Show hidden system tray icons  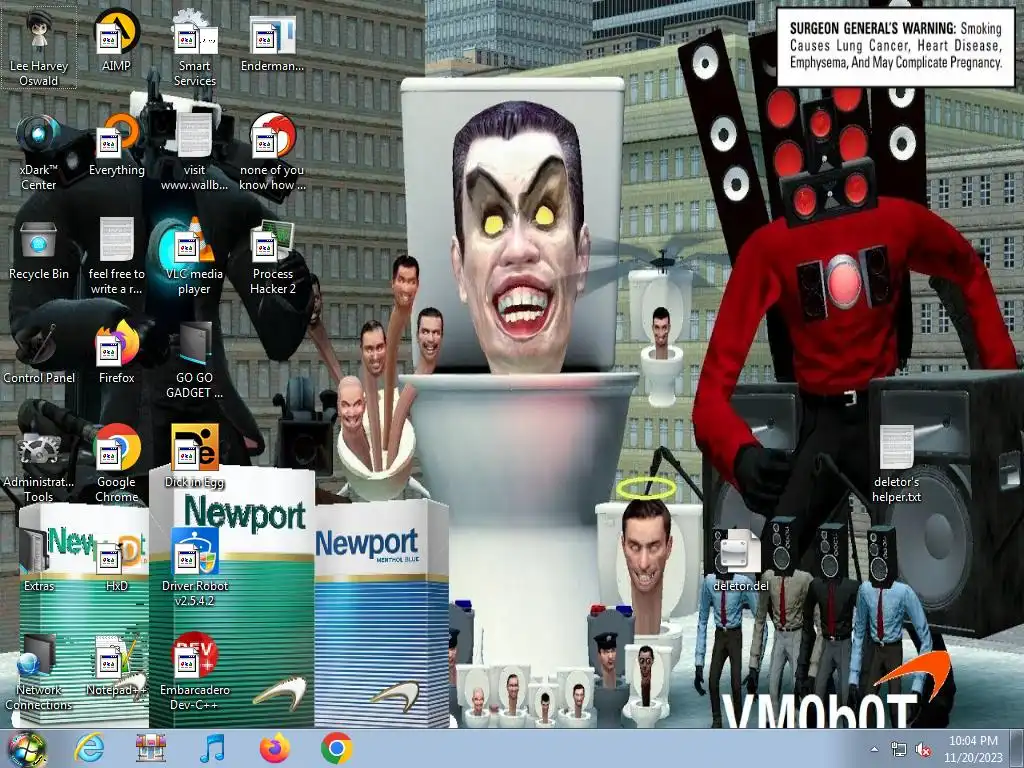pyautogui.click(x=874, y=750)
